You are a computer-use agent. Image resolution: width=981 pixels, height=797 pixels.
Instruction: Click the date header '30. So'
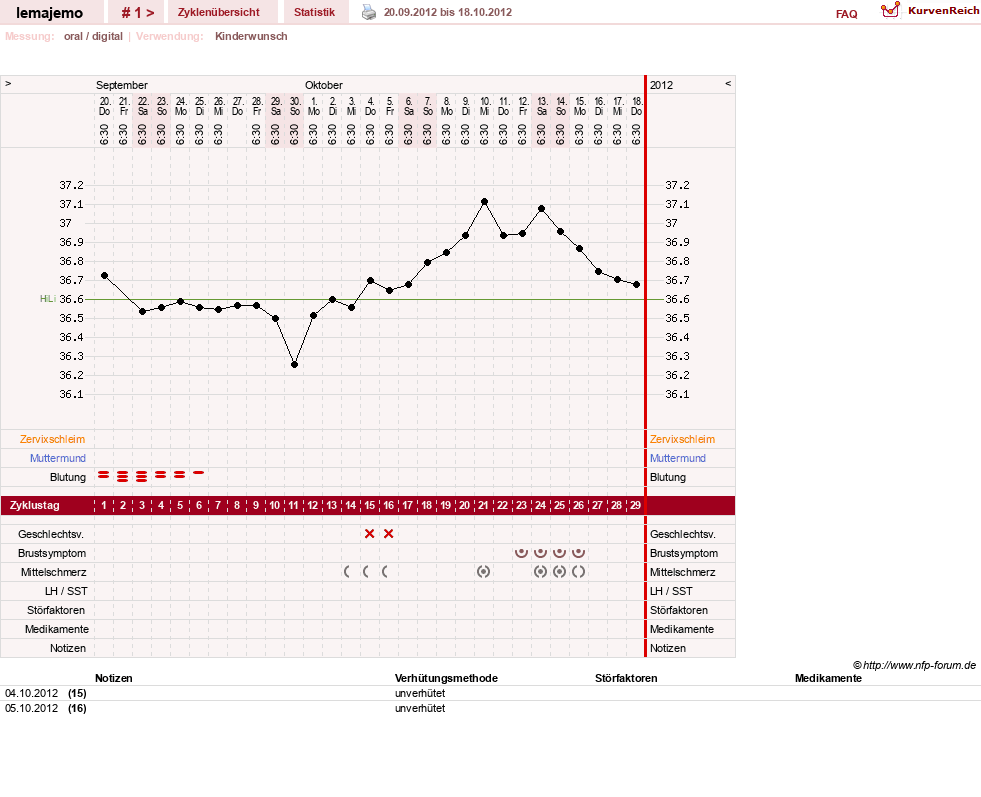[295, 106]
